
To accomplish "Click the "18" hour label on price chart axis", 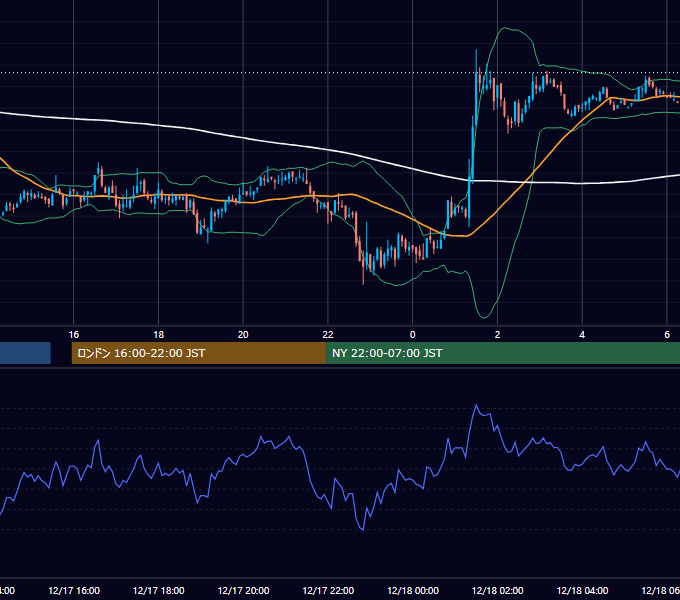I will (159, 335).
